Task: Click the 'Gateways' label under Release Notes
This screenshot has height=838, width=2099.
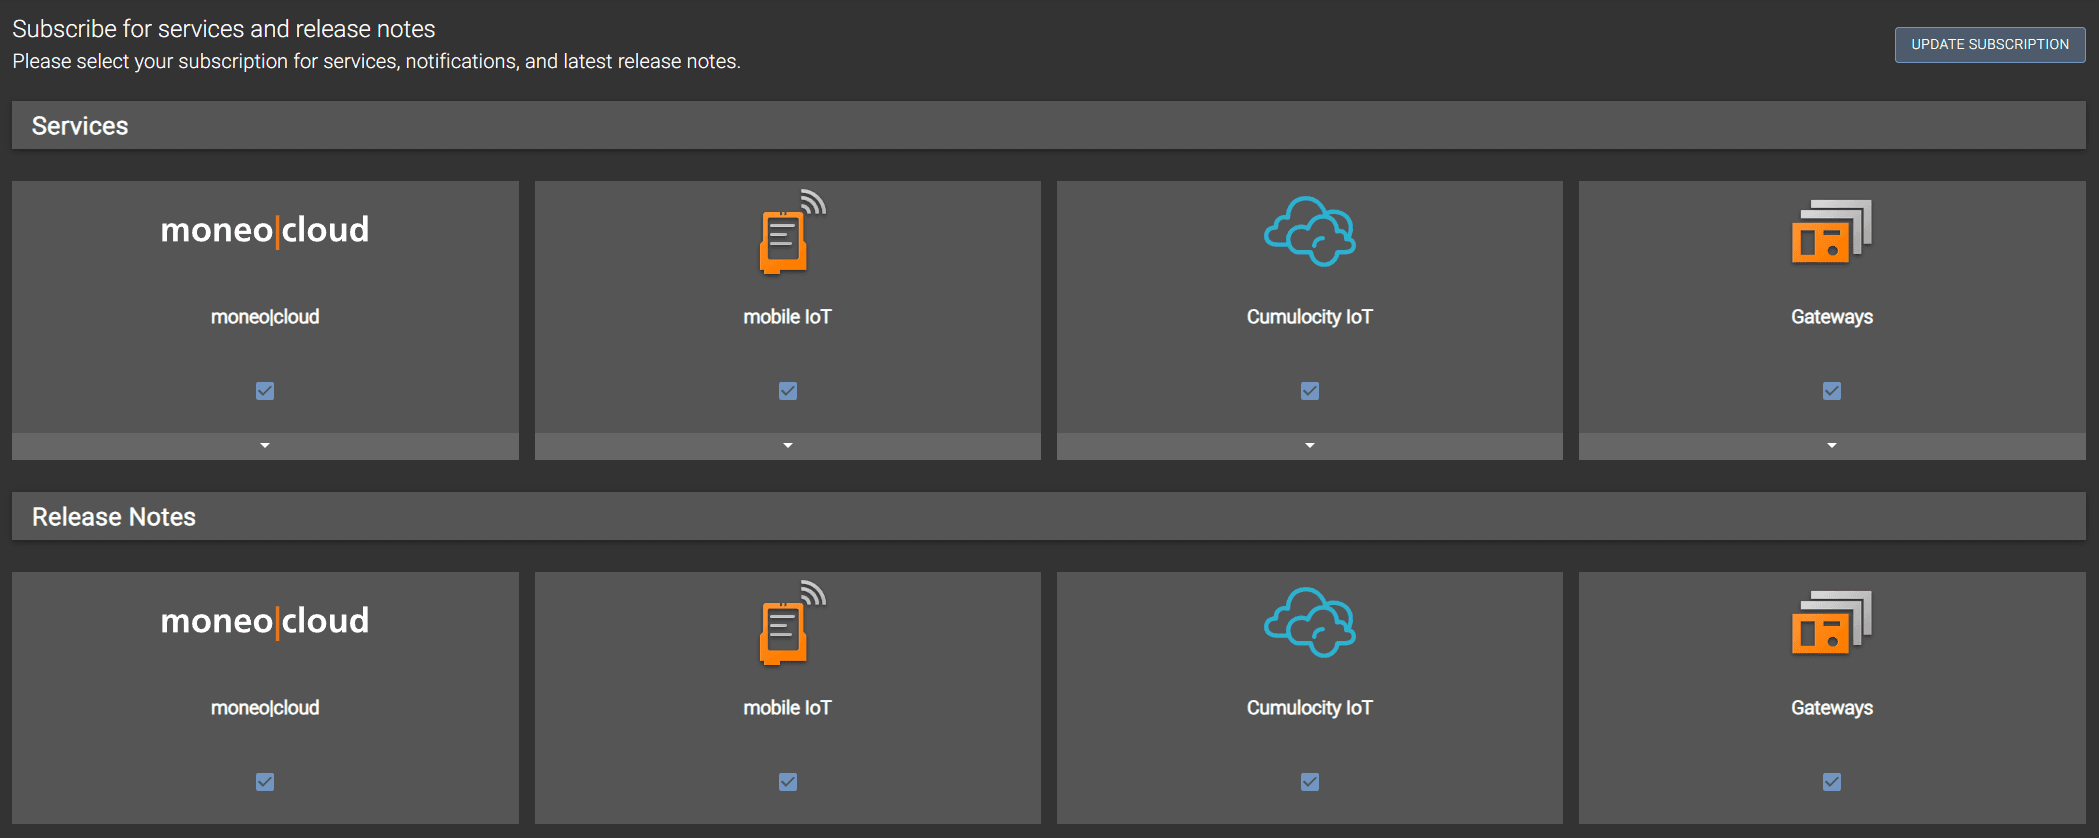Action: (x=1832, y=708)
